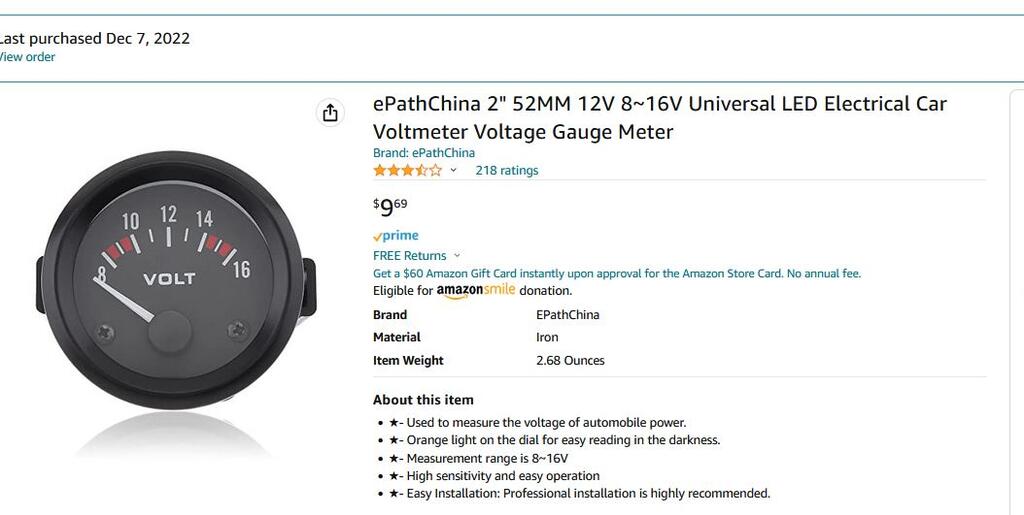Expand the star ratings dropdown chevron
1024x515 pixels.
(453, 170)
